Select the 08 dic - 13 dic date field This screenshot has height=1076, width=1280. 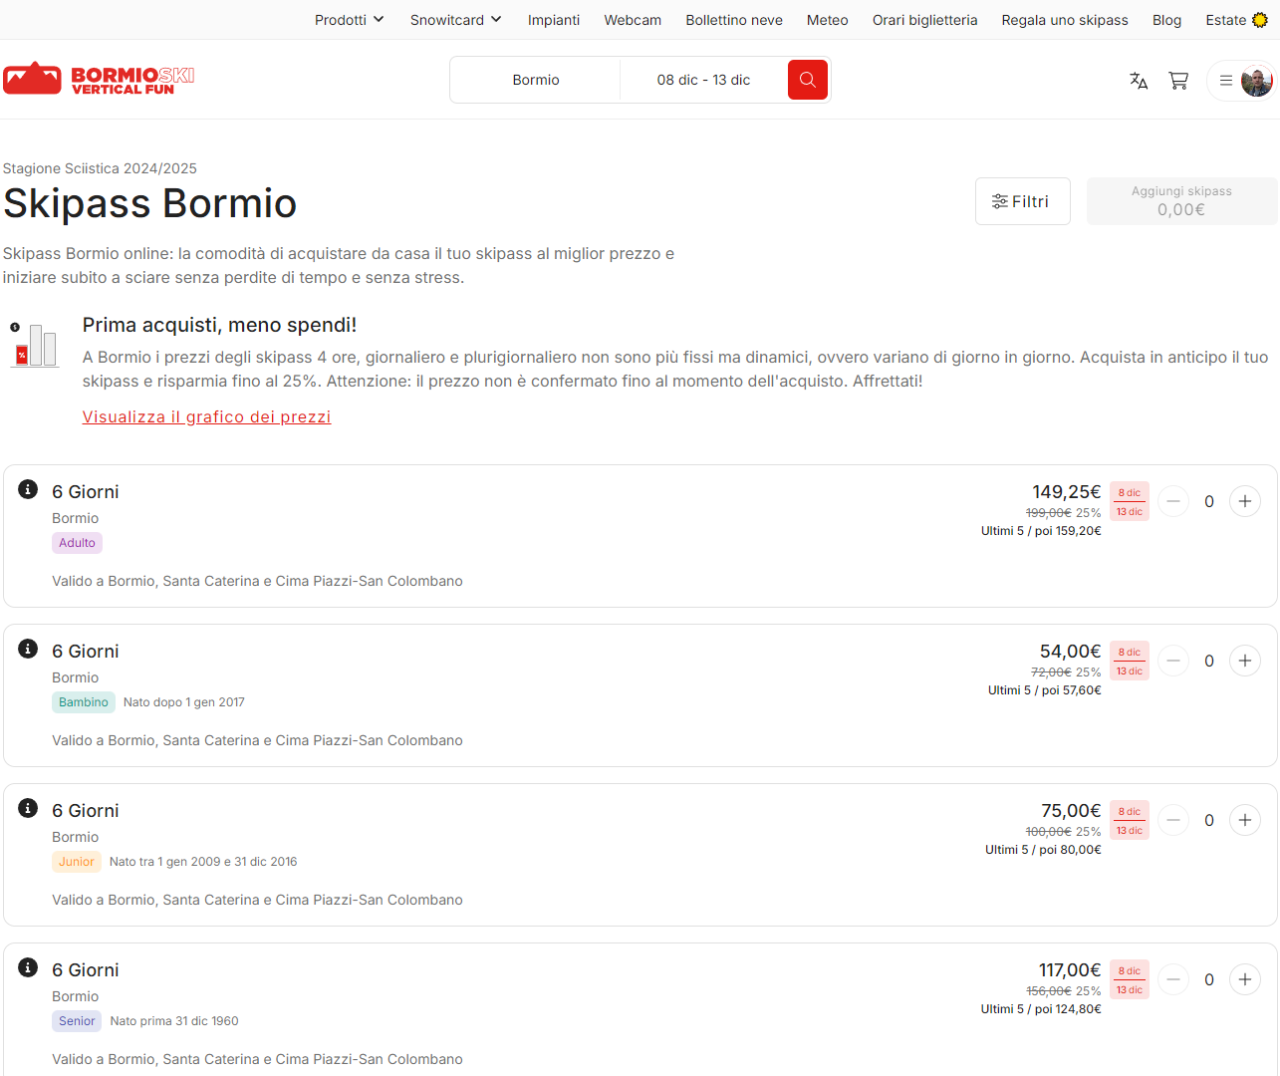tap(703, 80)
